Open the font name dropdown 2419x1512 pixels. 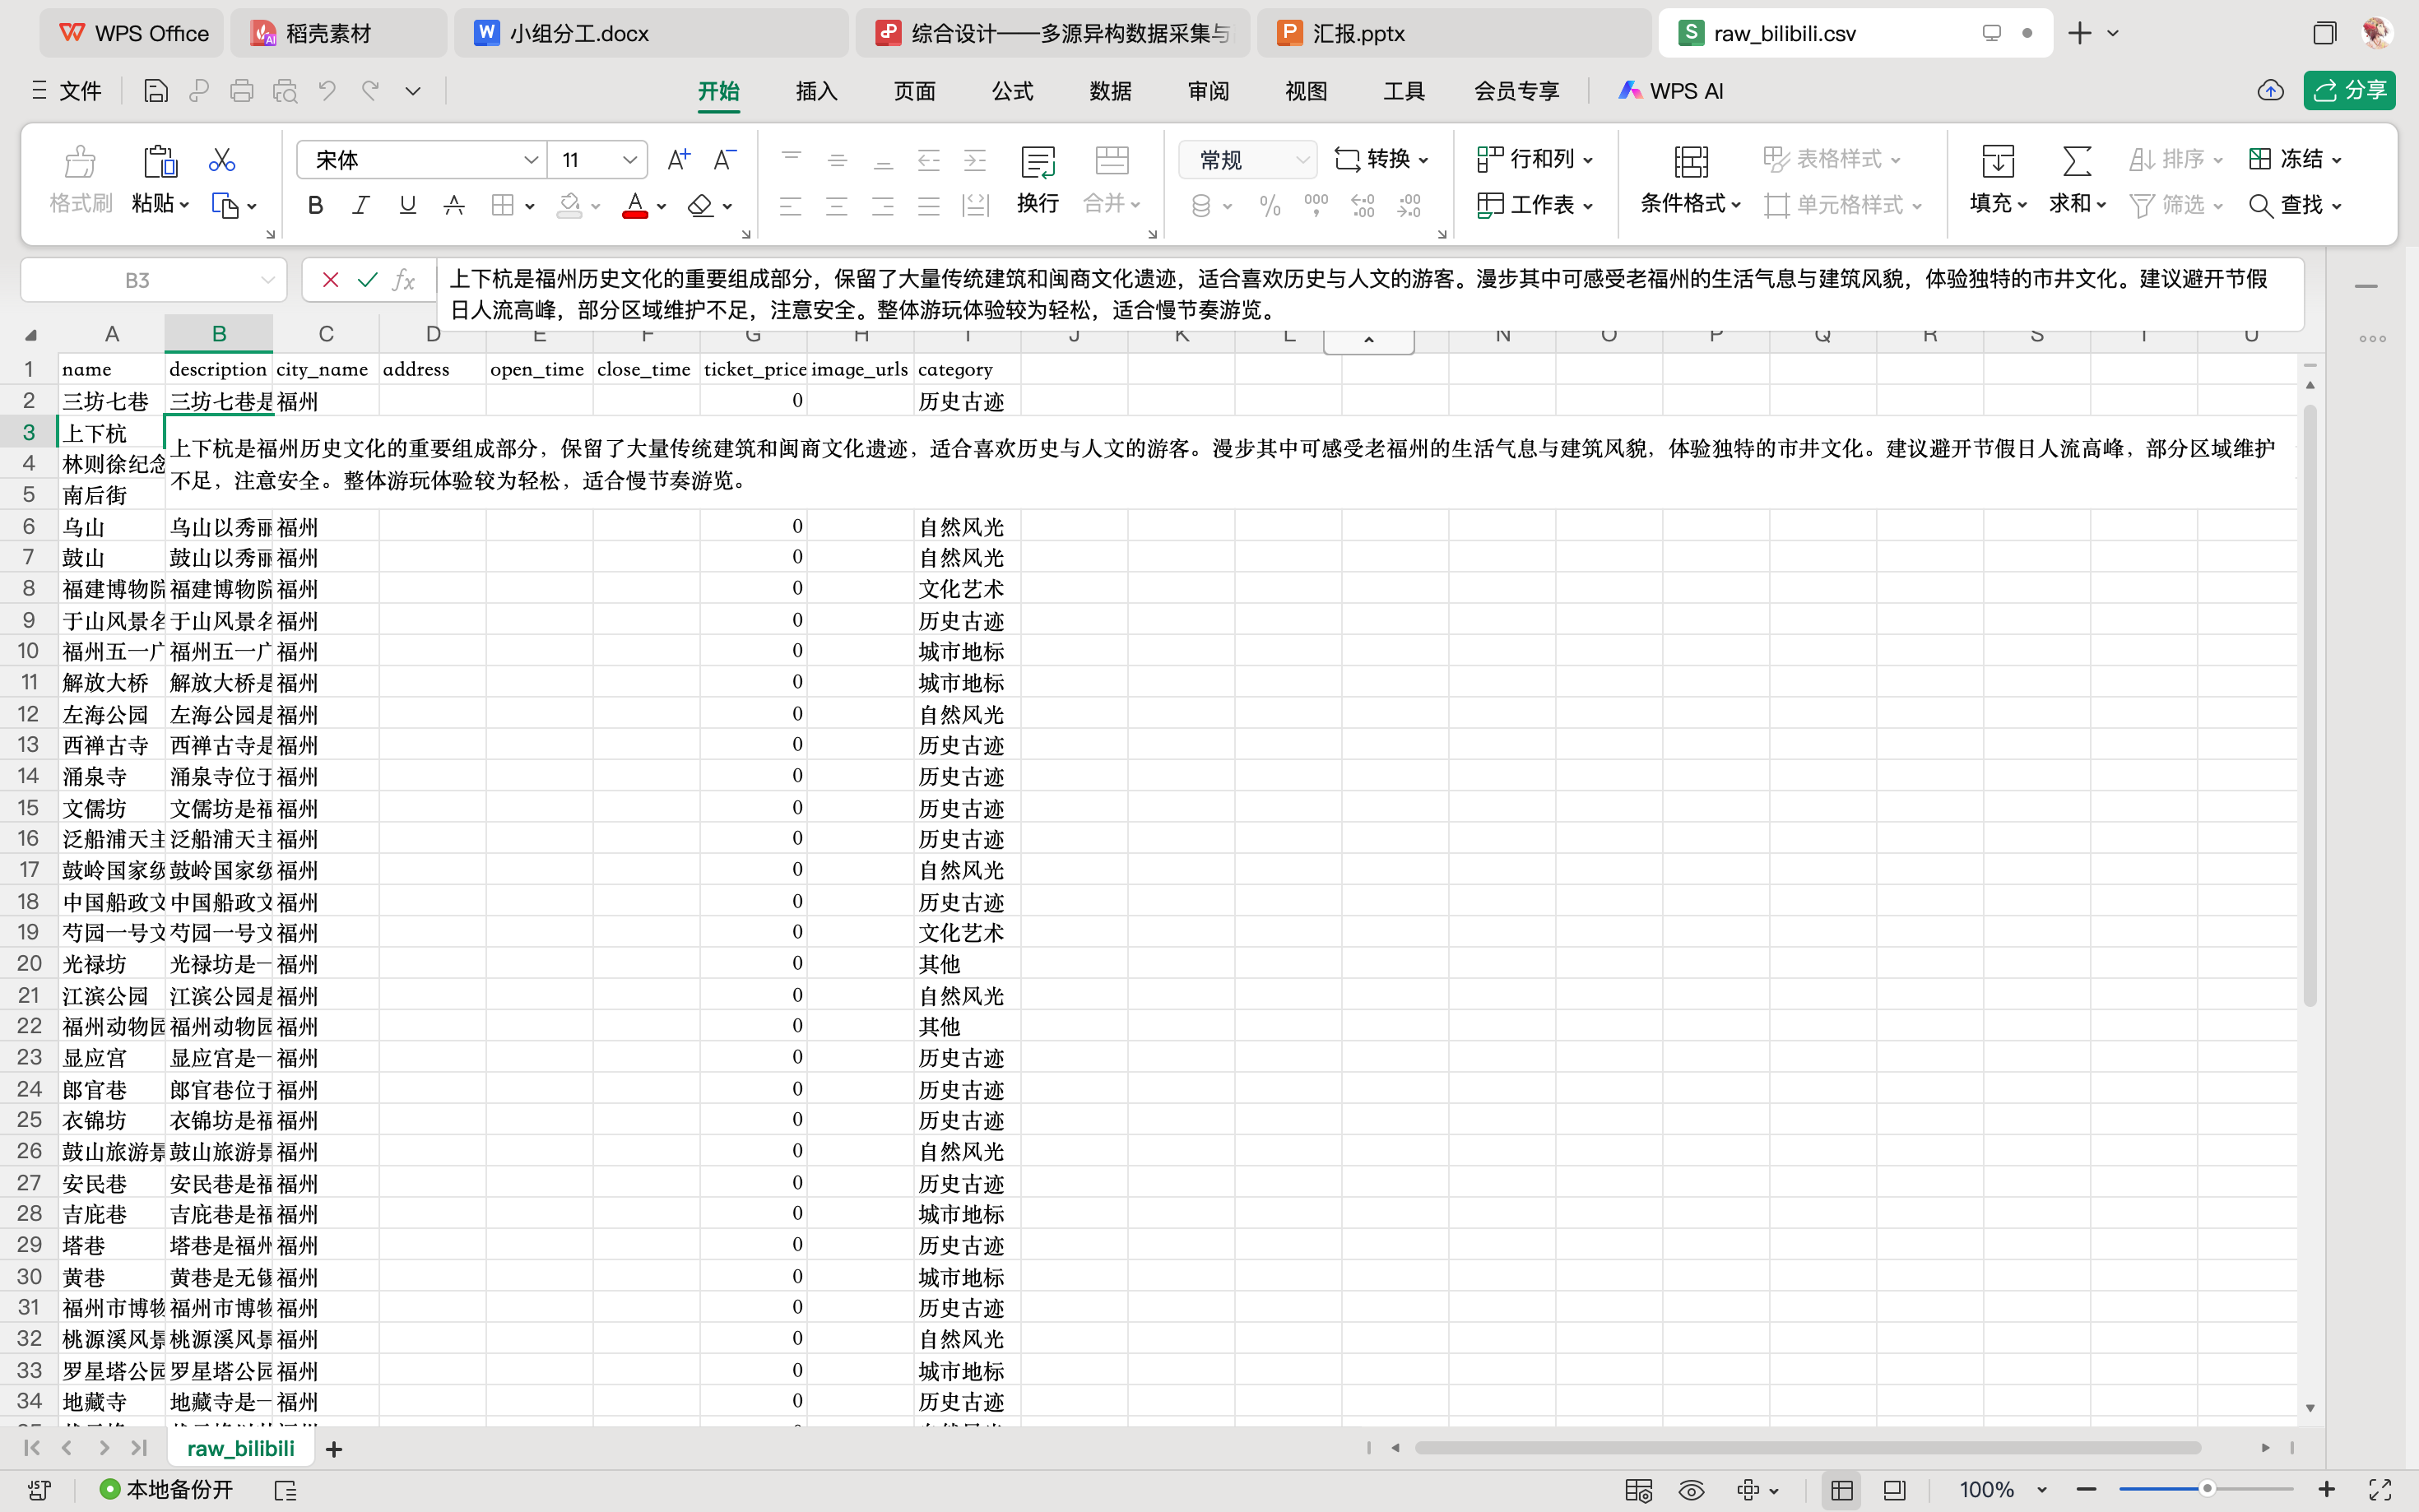[x=530, y=160]
